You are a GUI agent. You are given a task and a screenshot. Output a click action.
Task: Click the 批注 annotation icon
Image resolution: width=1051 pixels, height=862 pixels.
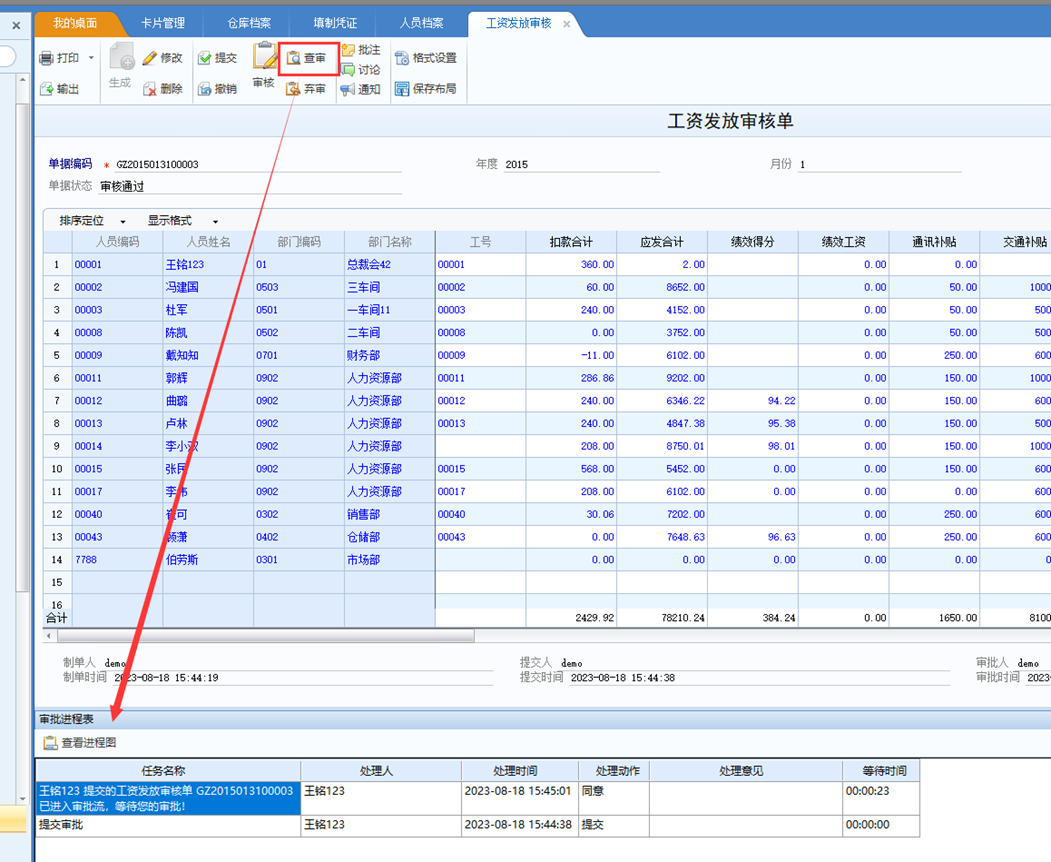coord(348,50)
